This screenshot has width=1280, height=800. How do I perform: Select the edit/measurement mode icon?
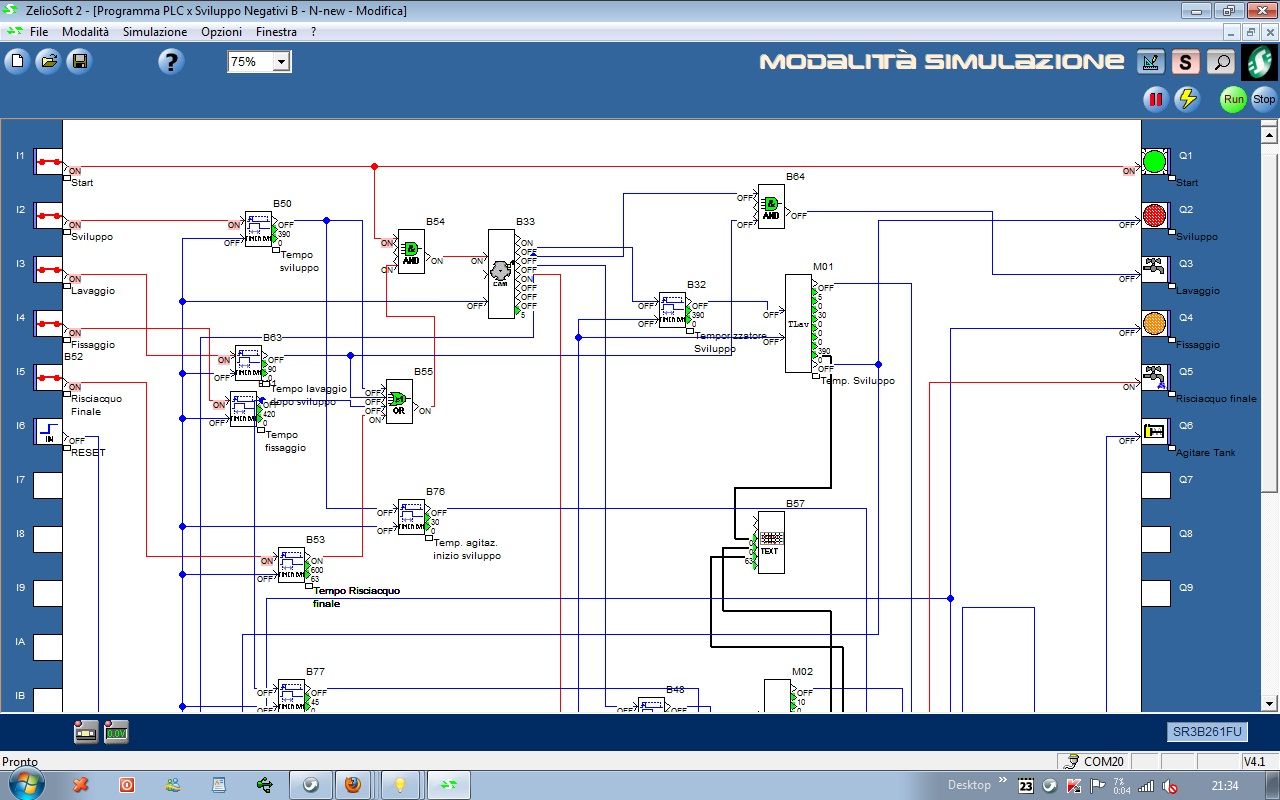1150,61
